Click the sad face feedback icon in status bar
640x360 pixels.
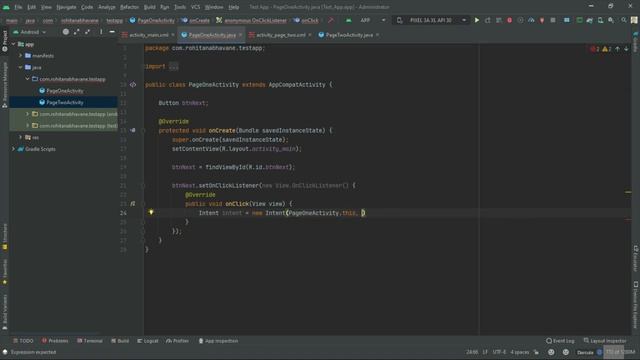pyautogui.click(x=566, y=352)
